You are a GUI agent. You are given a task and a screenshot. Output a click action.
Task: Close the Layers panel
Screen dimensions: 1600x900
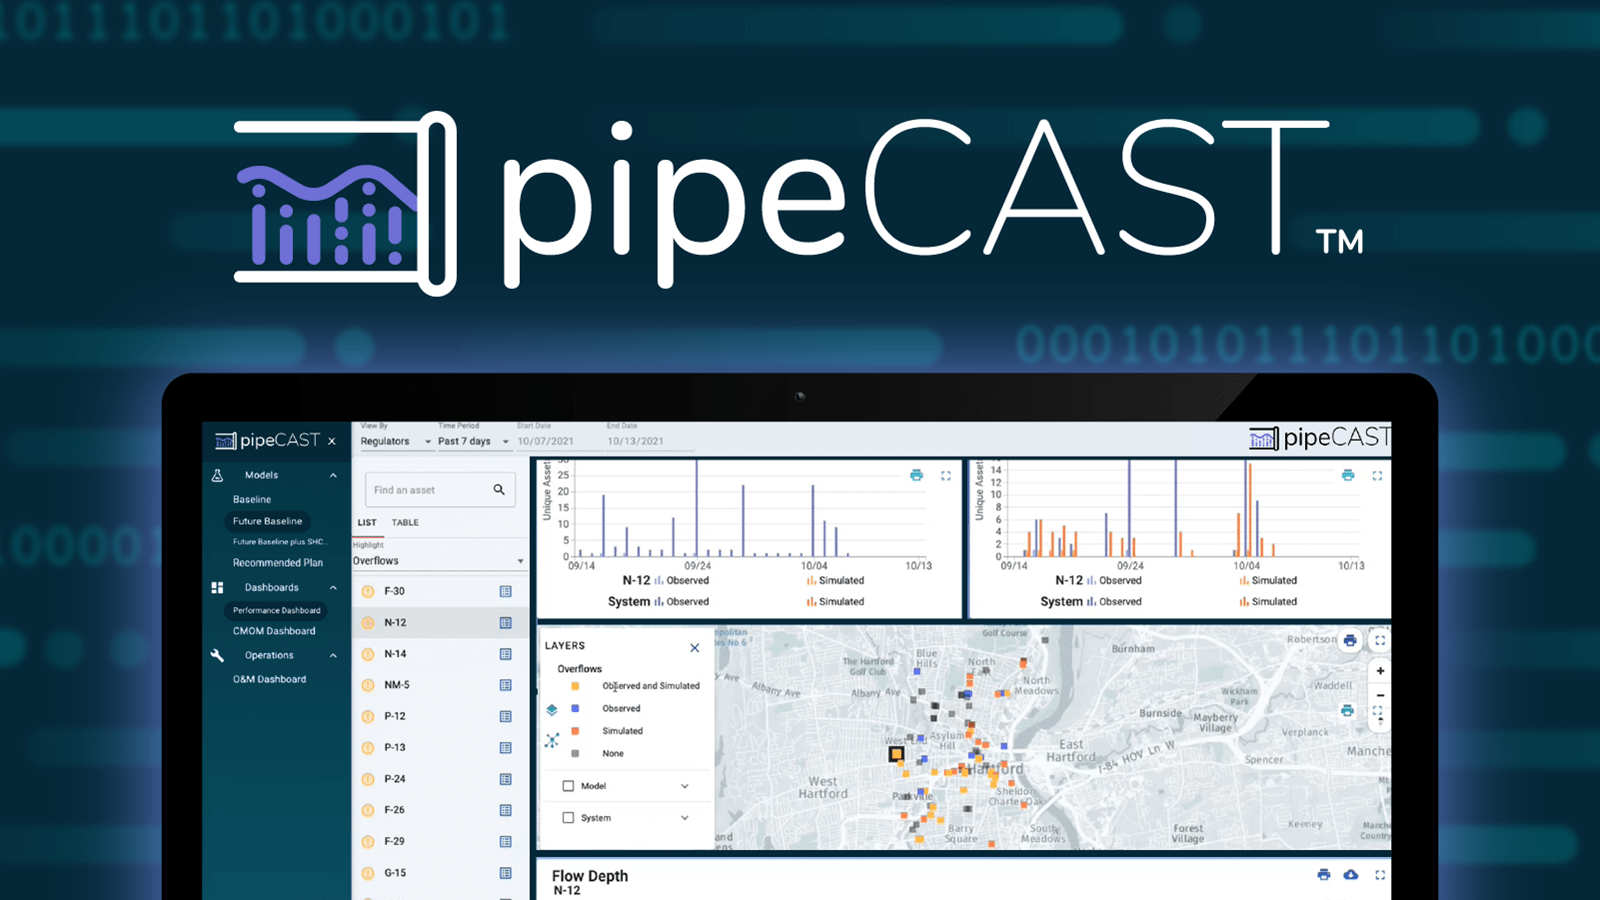695,648
